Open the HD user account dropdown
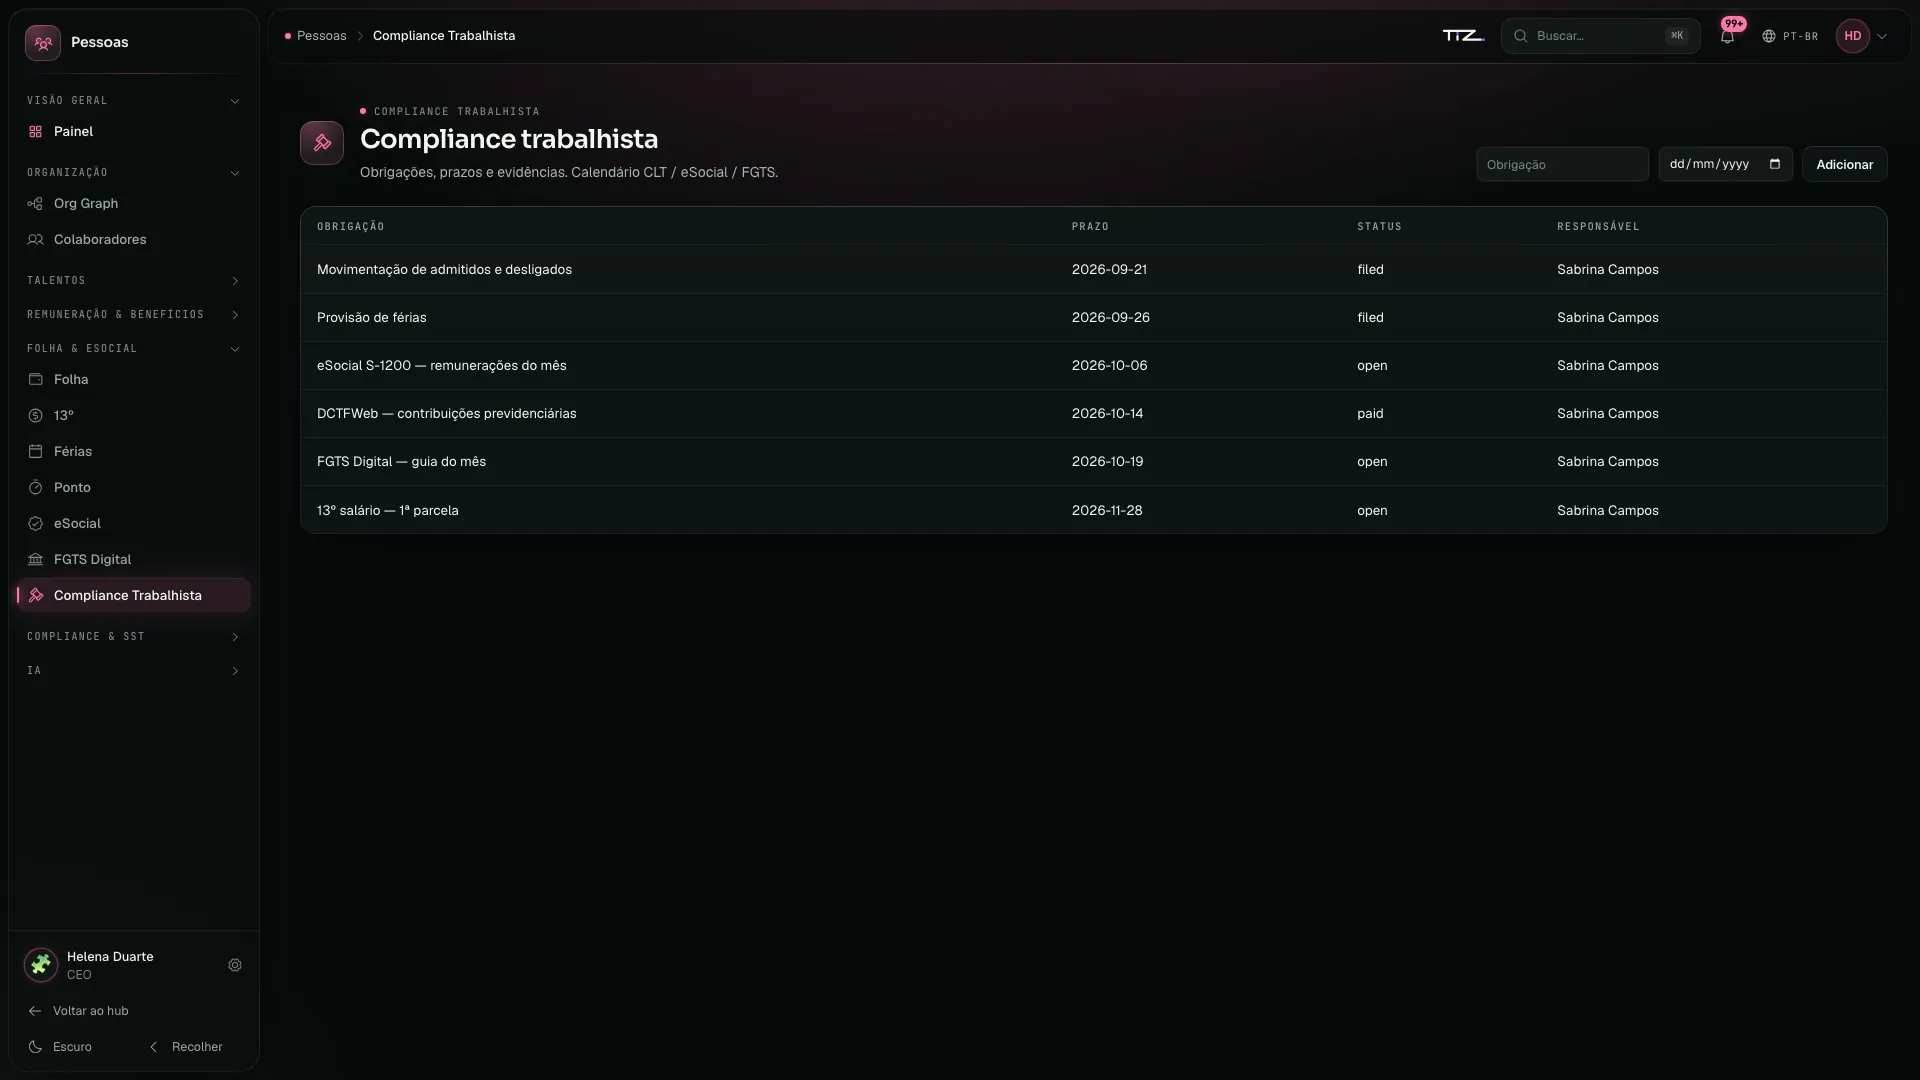The height and width of the screenshot is (1080, 1920). pos(1862,36)
